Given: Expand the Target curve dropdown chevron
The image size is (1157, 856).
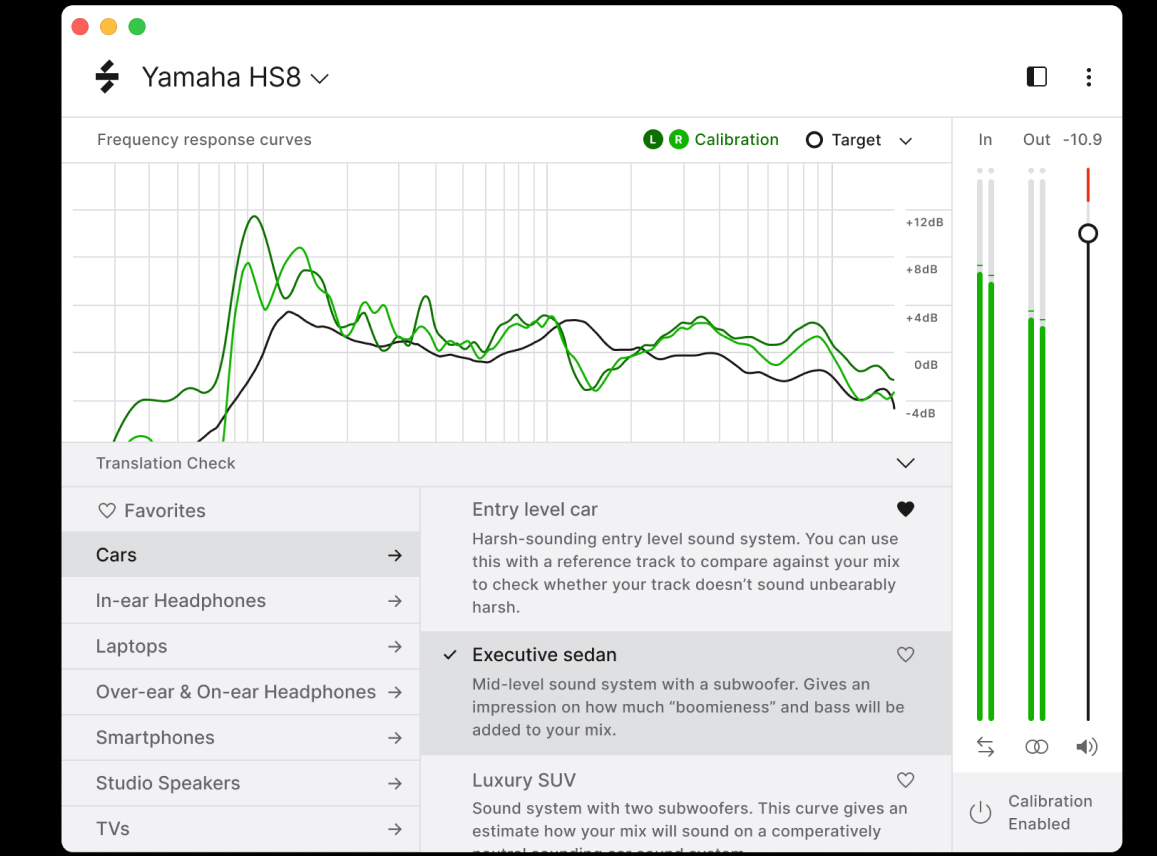Looking at the screenshot, I should [x=906, y=141].
